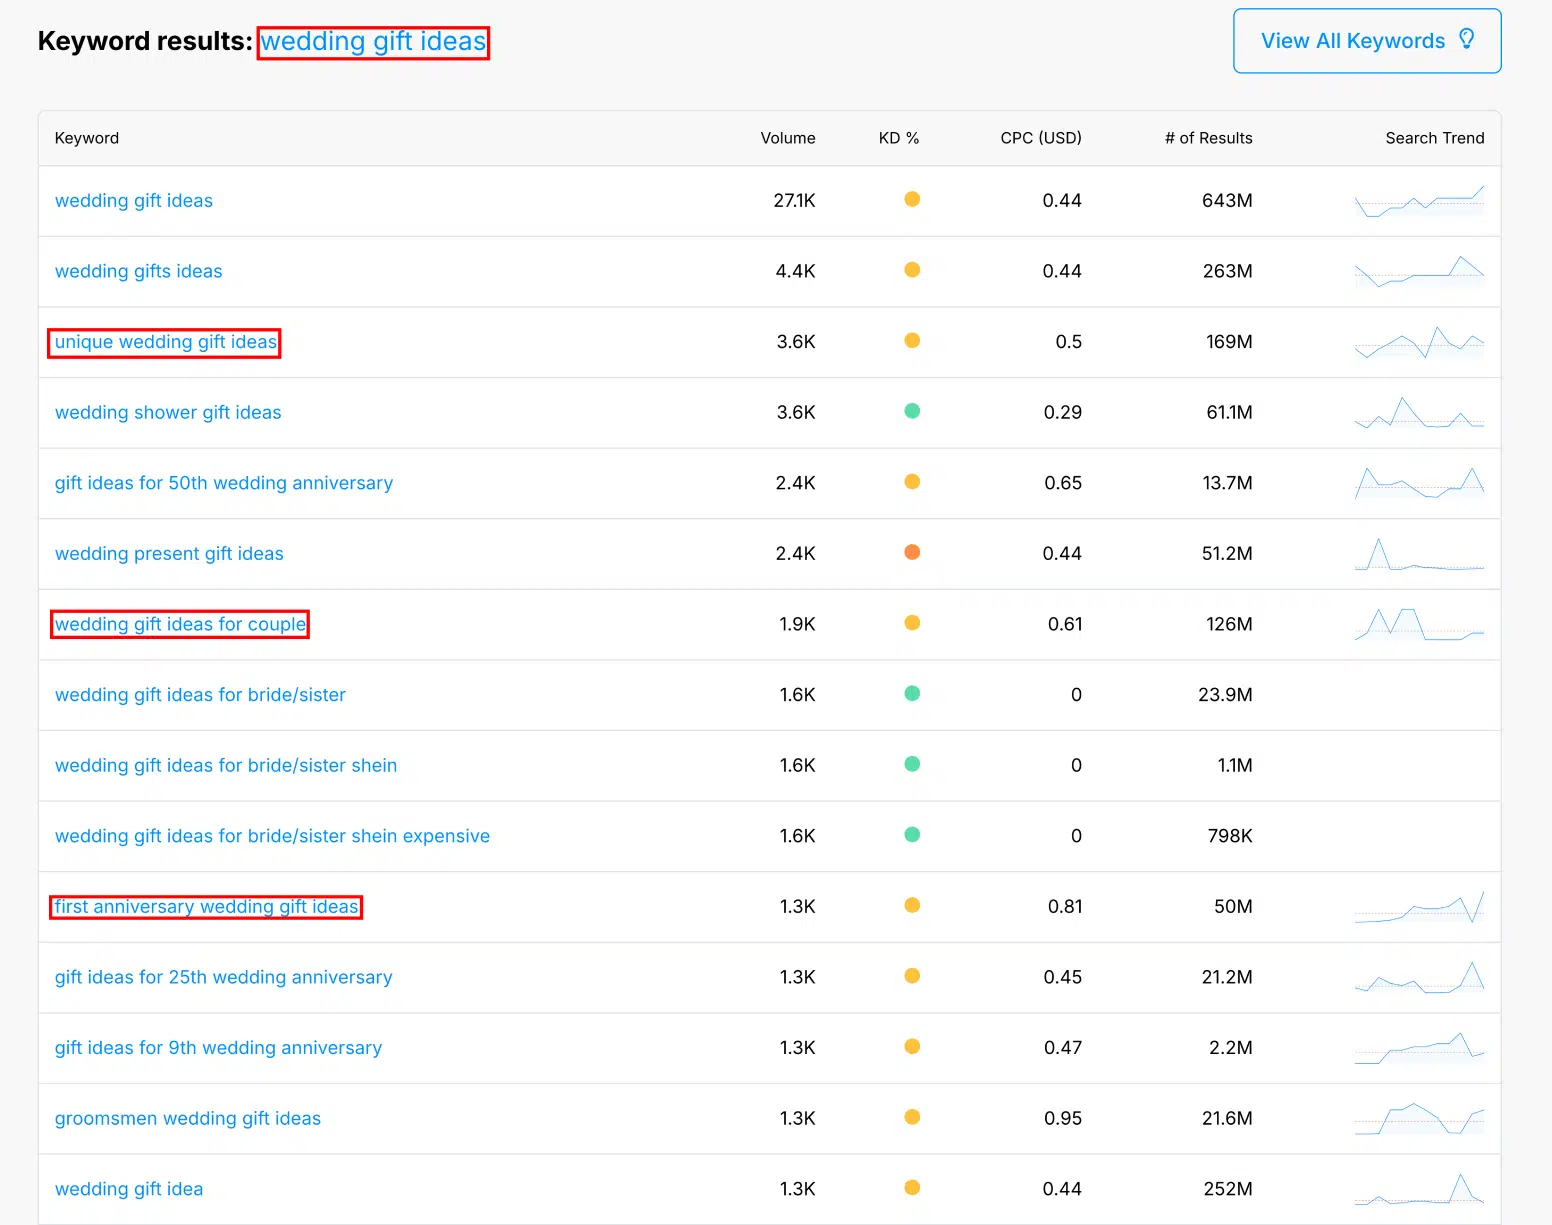
Task: Open 'wedding shower gift ideas' keyword
Action: click(168, 413)
